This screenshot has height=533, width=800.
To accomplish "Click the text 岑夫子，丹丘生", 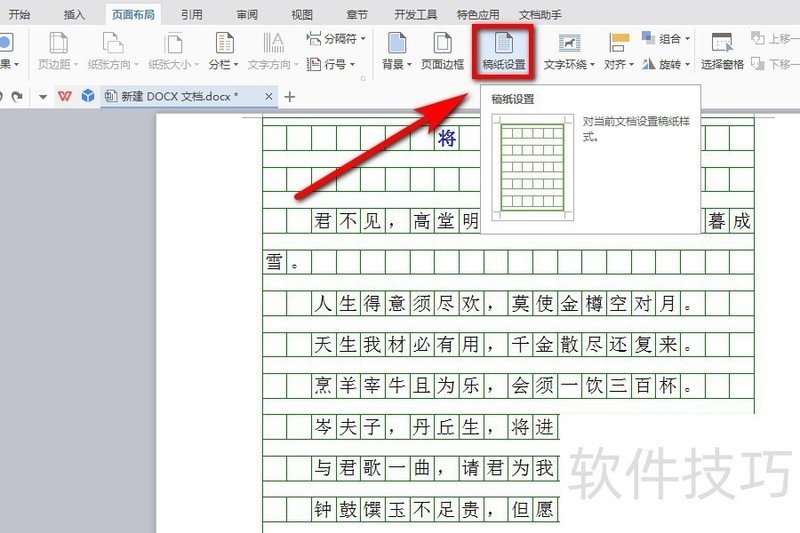I will [x=395, y=426].
